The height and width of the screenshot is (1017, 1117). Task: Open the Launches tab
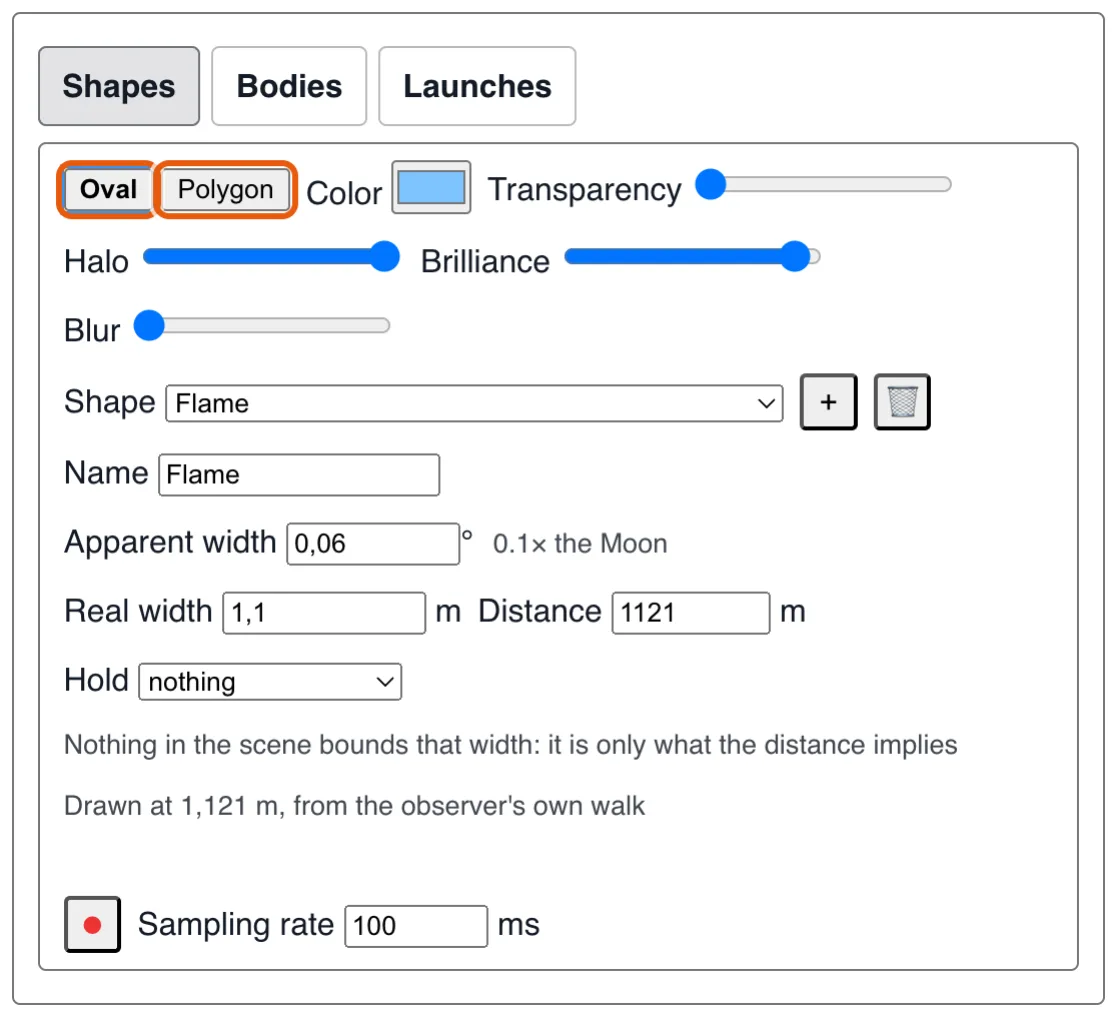pos(477,86)
